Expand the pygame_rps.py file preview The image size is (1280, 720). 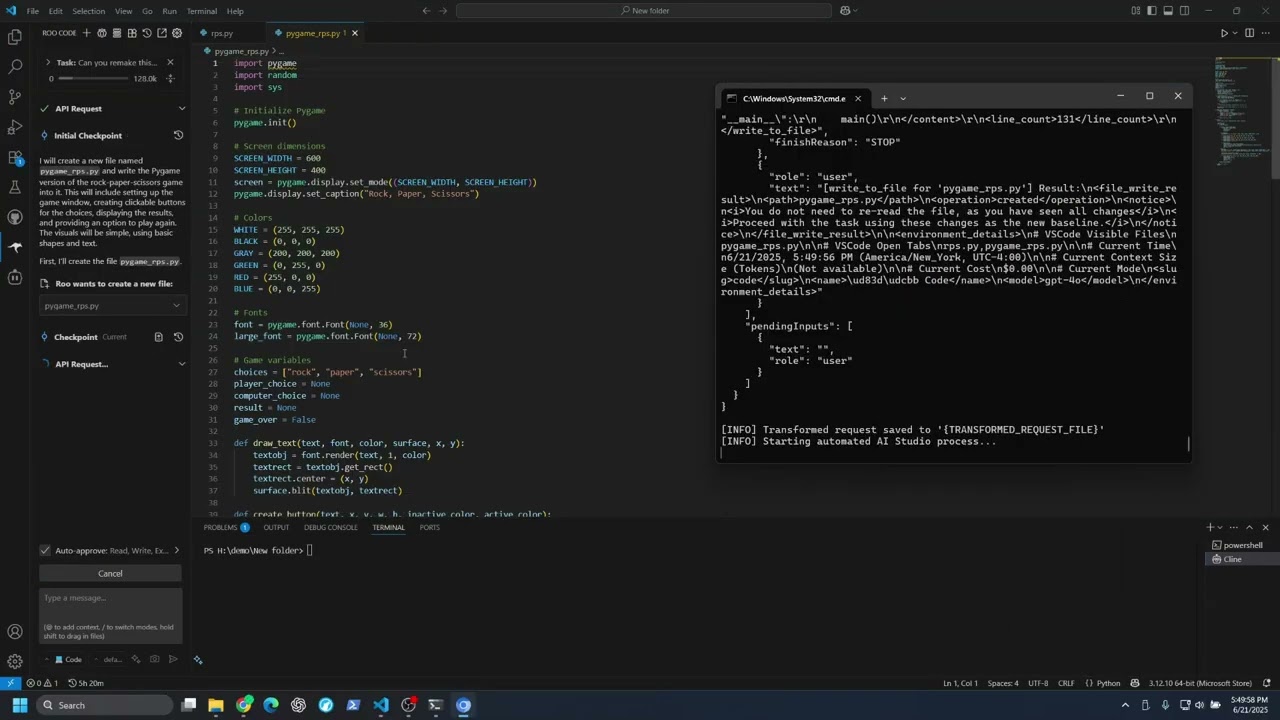[176, 306]
